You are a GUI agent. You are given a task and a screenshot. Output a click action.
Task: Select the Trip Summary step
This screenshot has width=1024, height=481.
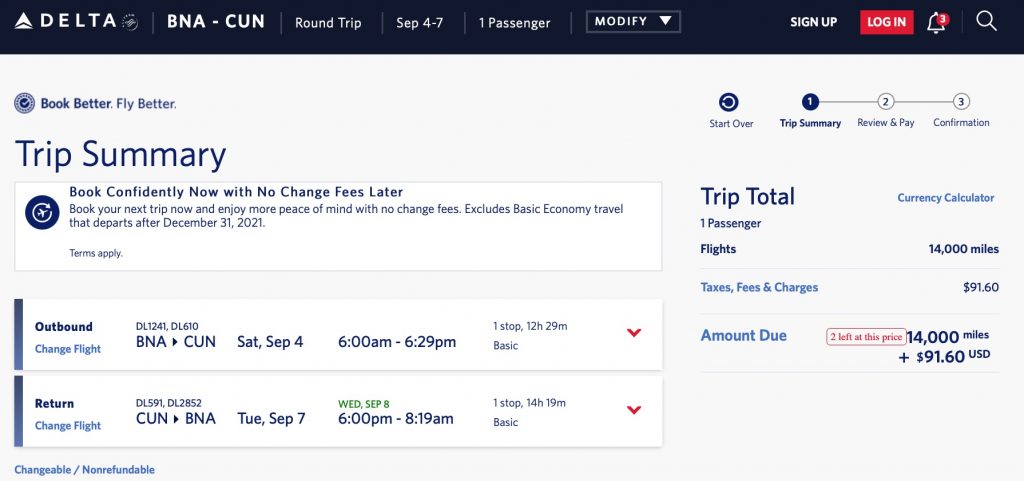click(810, 102)
